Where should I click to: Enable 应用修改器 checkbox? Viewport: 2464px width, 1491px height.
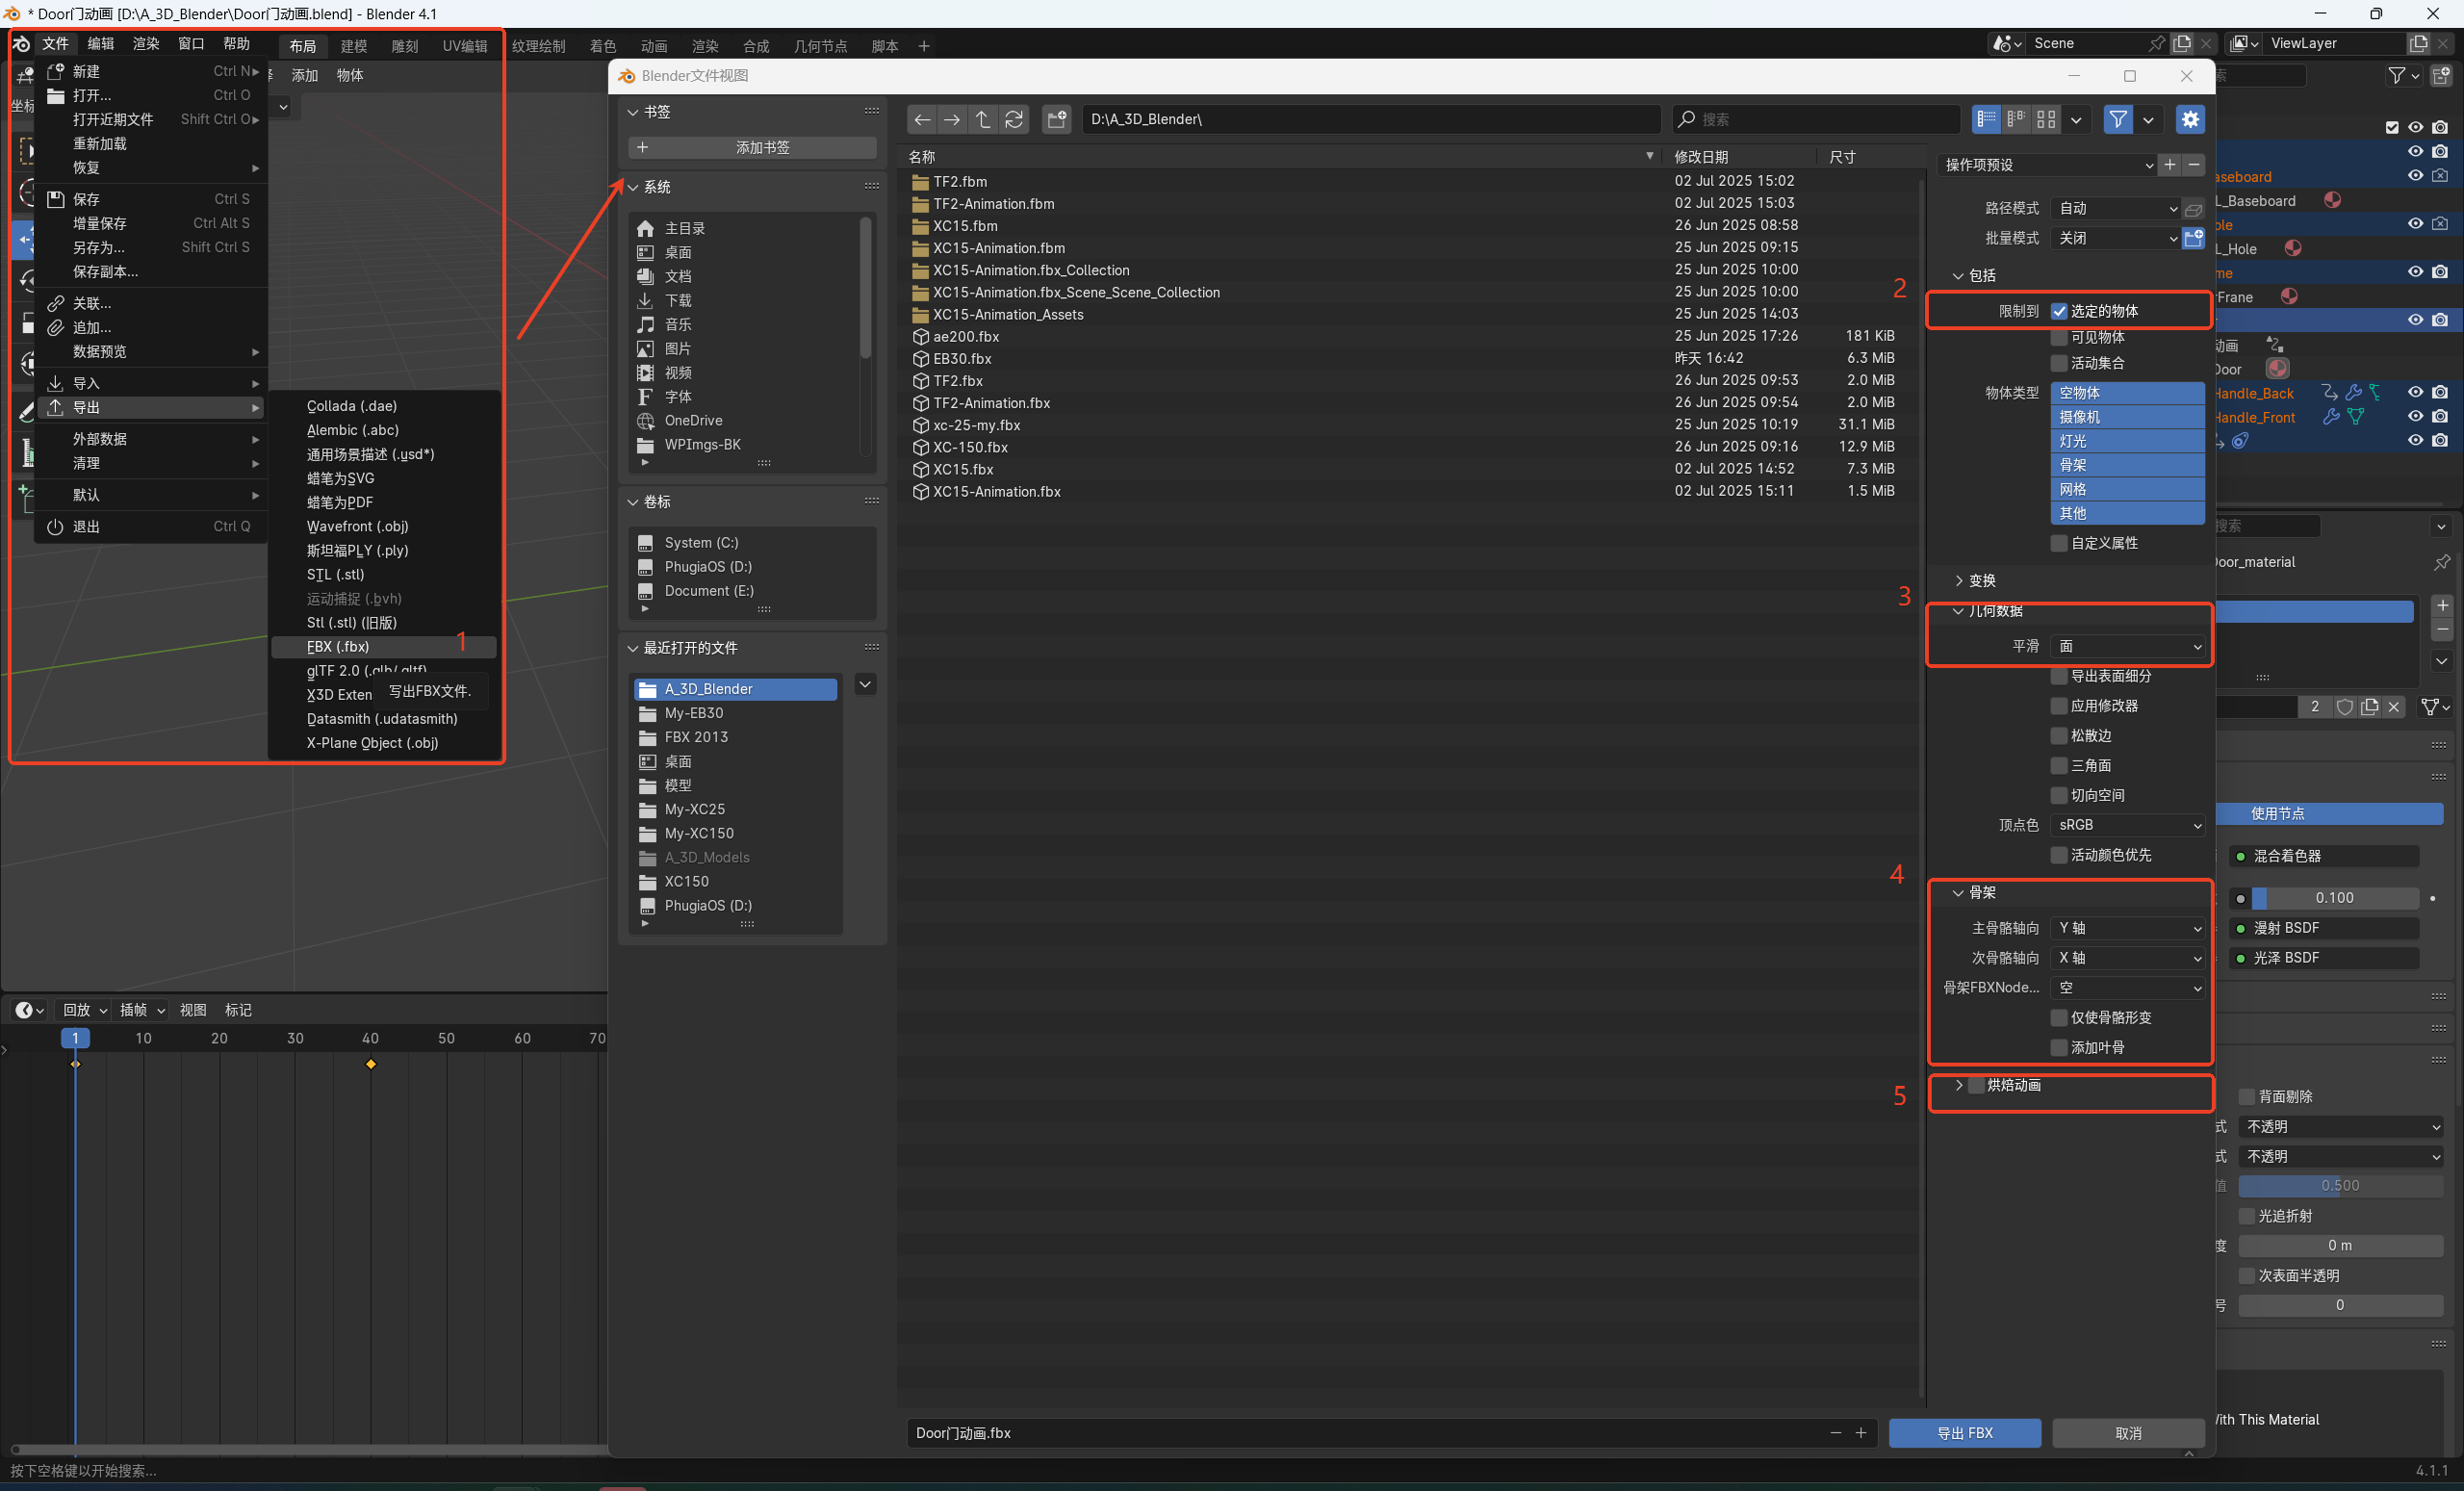click(x=2059, y=706)
